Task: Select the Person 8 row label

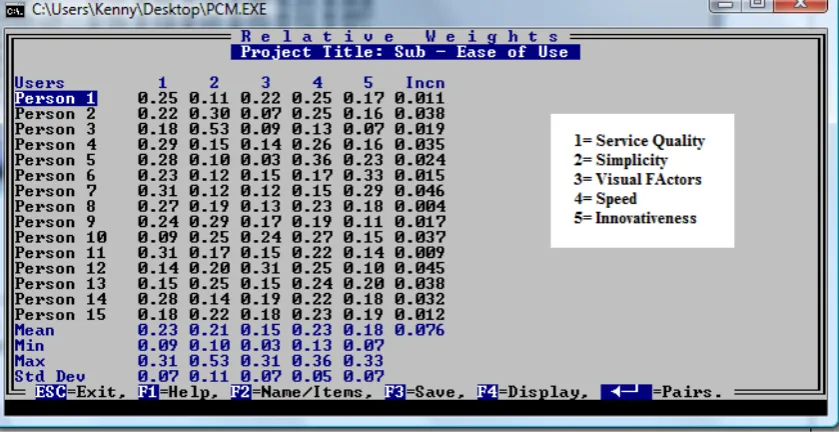Action: click(x=55, y=207)
